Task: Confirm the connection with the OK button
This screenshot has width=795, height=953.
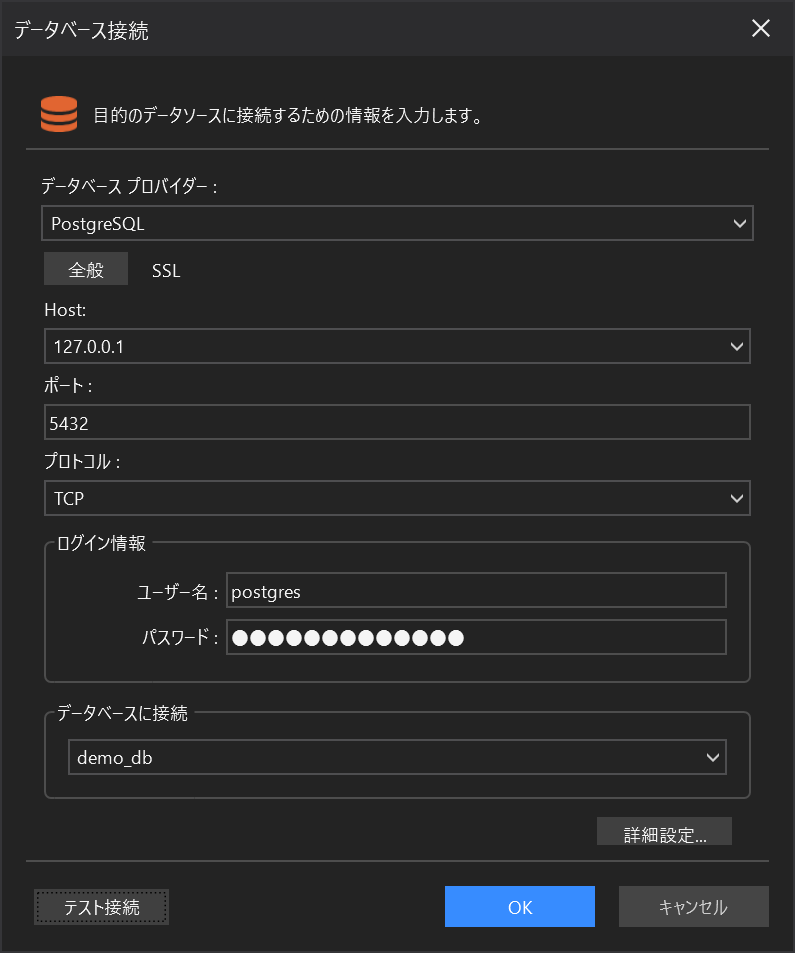Action: pyautogui.click(x=519, y=907)
